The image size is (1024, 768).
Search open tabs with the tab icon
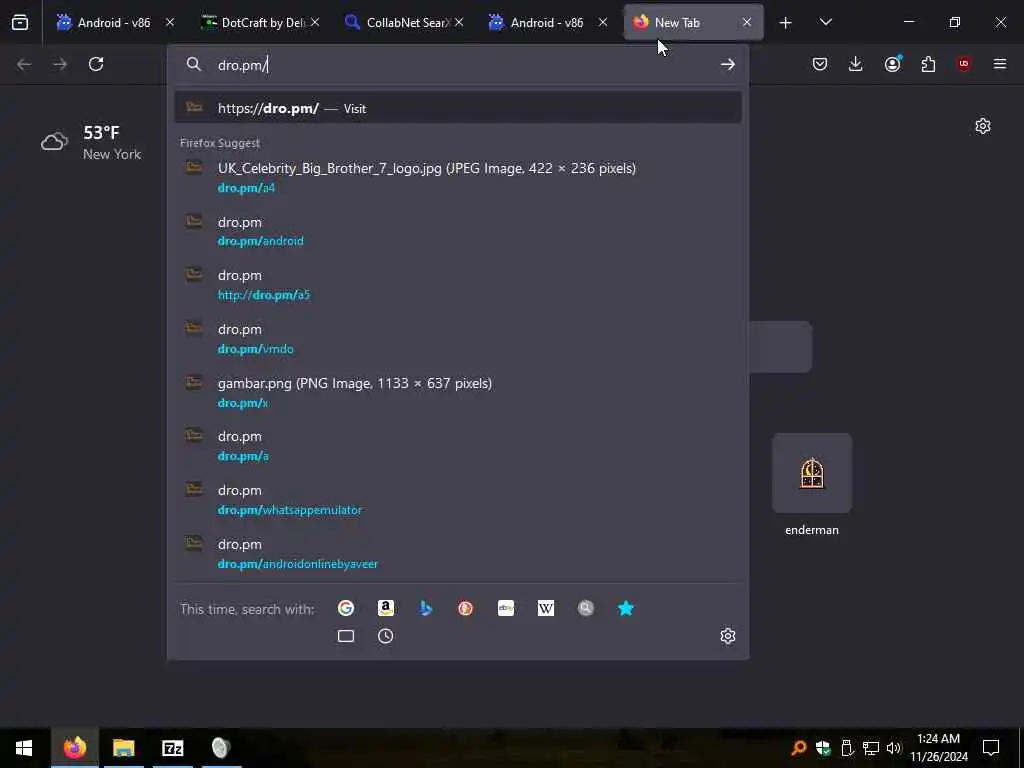tap(346, 636)
